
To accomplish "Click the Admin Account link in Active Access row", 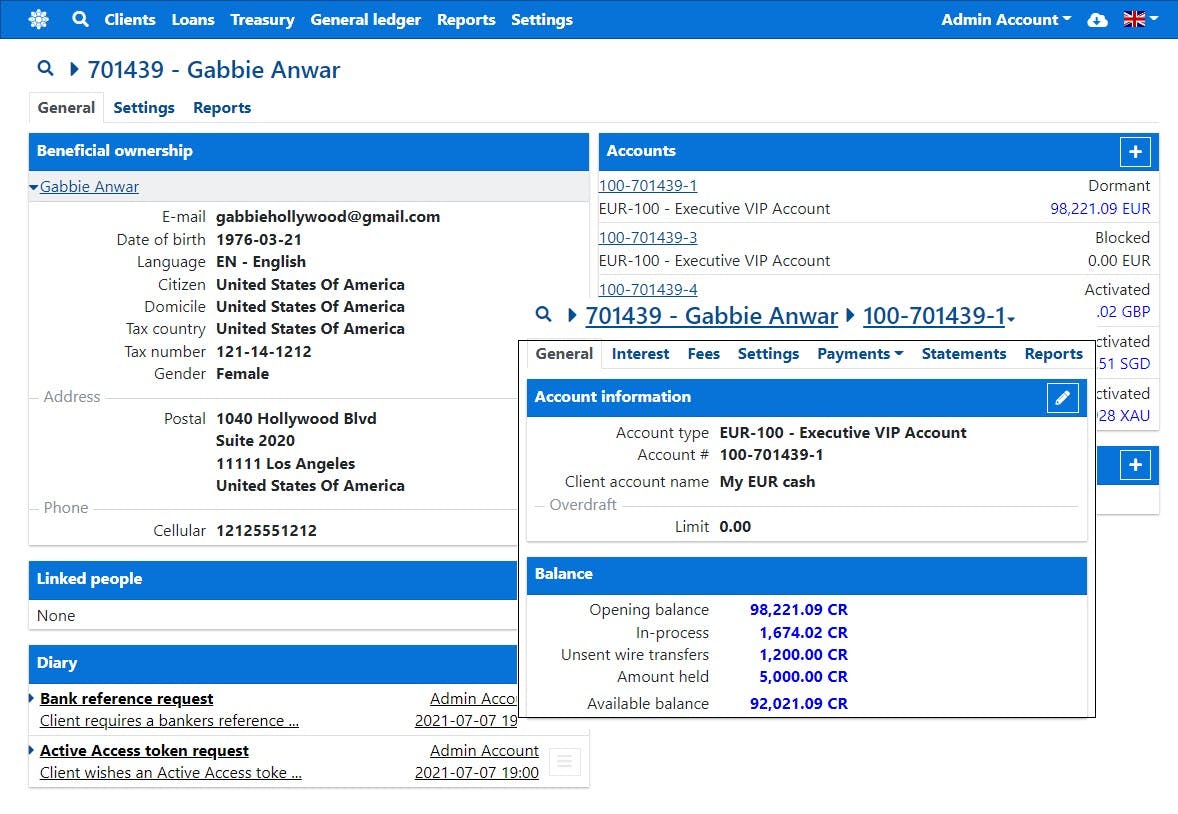I will pos(484,750).
